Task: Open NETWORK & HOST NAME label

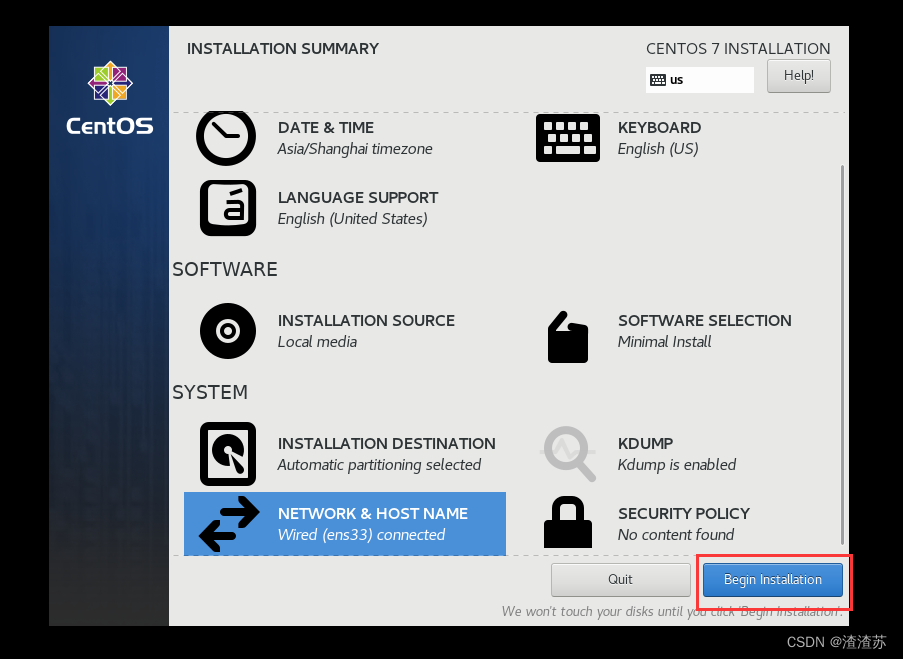Action: [373, 514]
